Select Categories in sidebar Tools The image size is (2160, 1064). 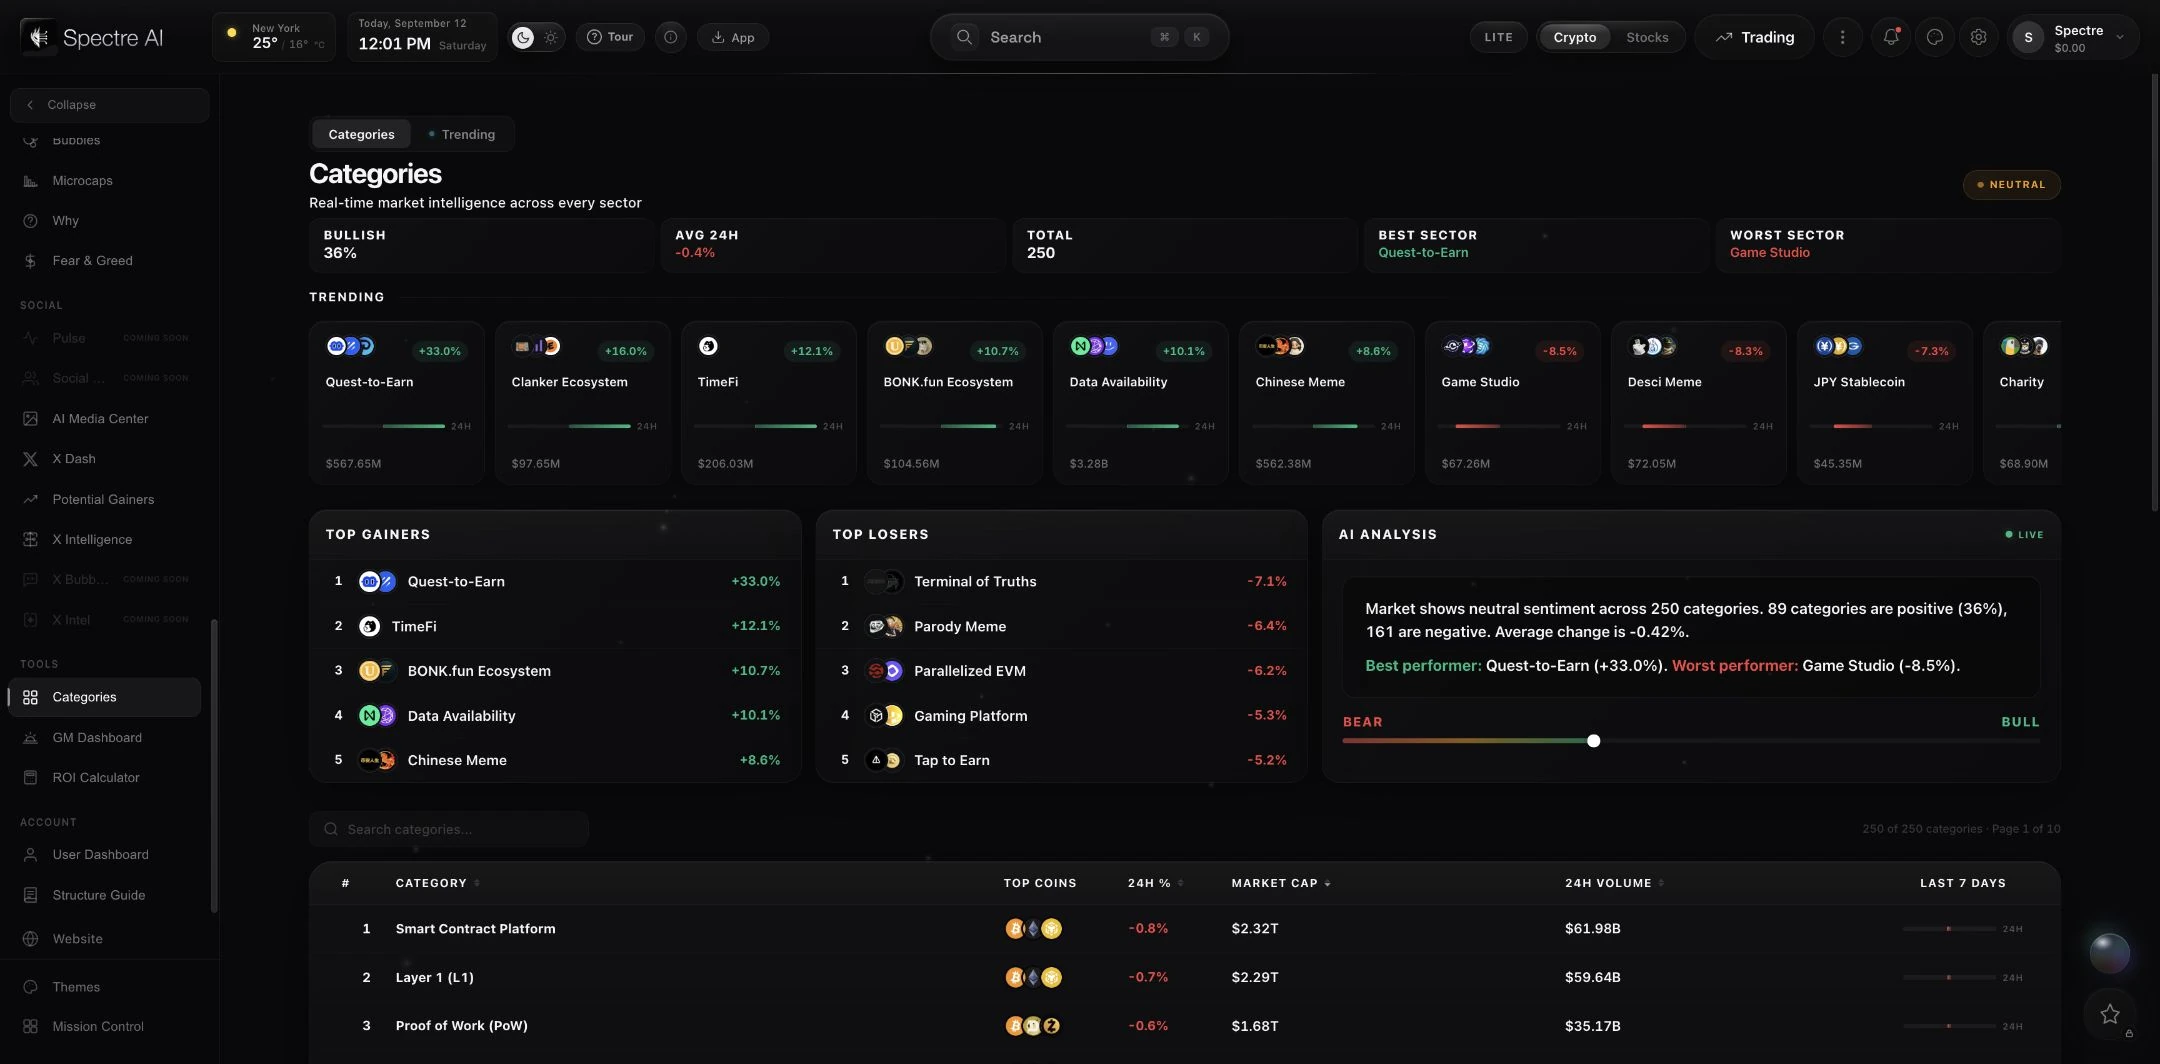(x=104, y=697)
